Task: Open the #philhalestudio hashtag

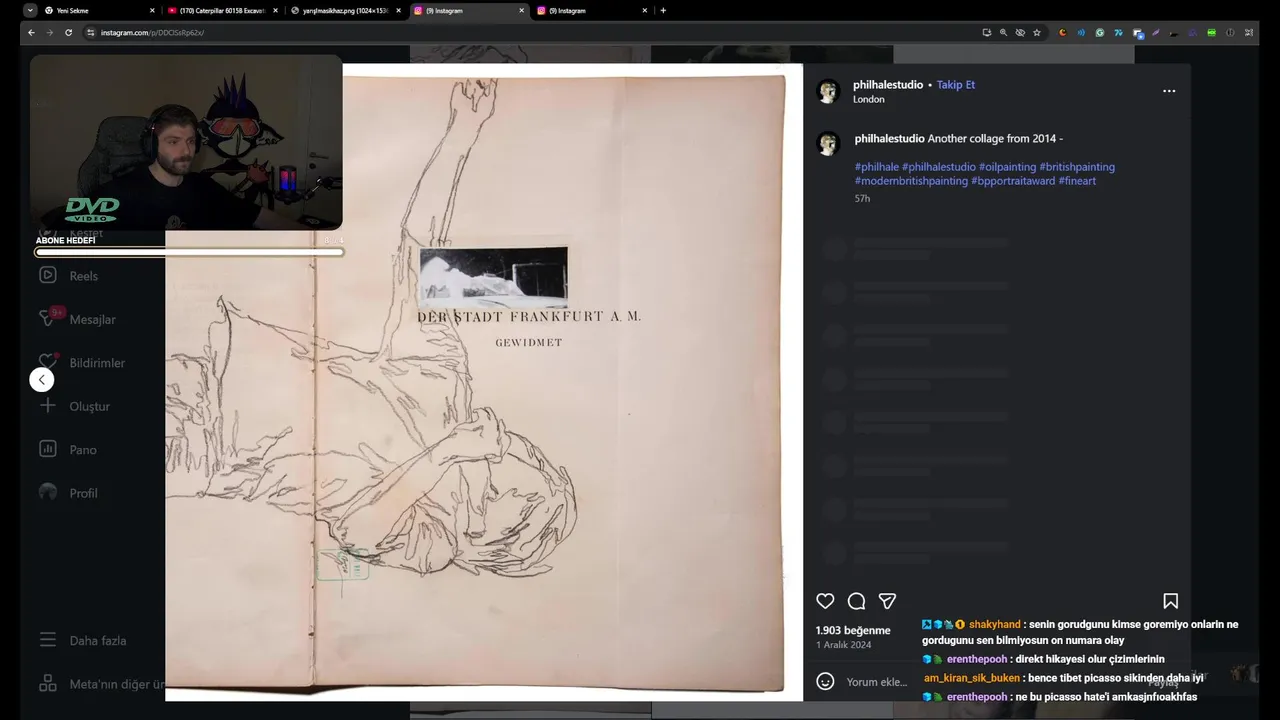Action: 939,167
